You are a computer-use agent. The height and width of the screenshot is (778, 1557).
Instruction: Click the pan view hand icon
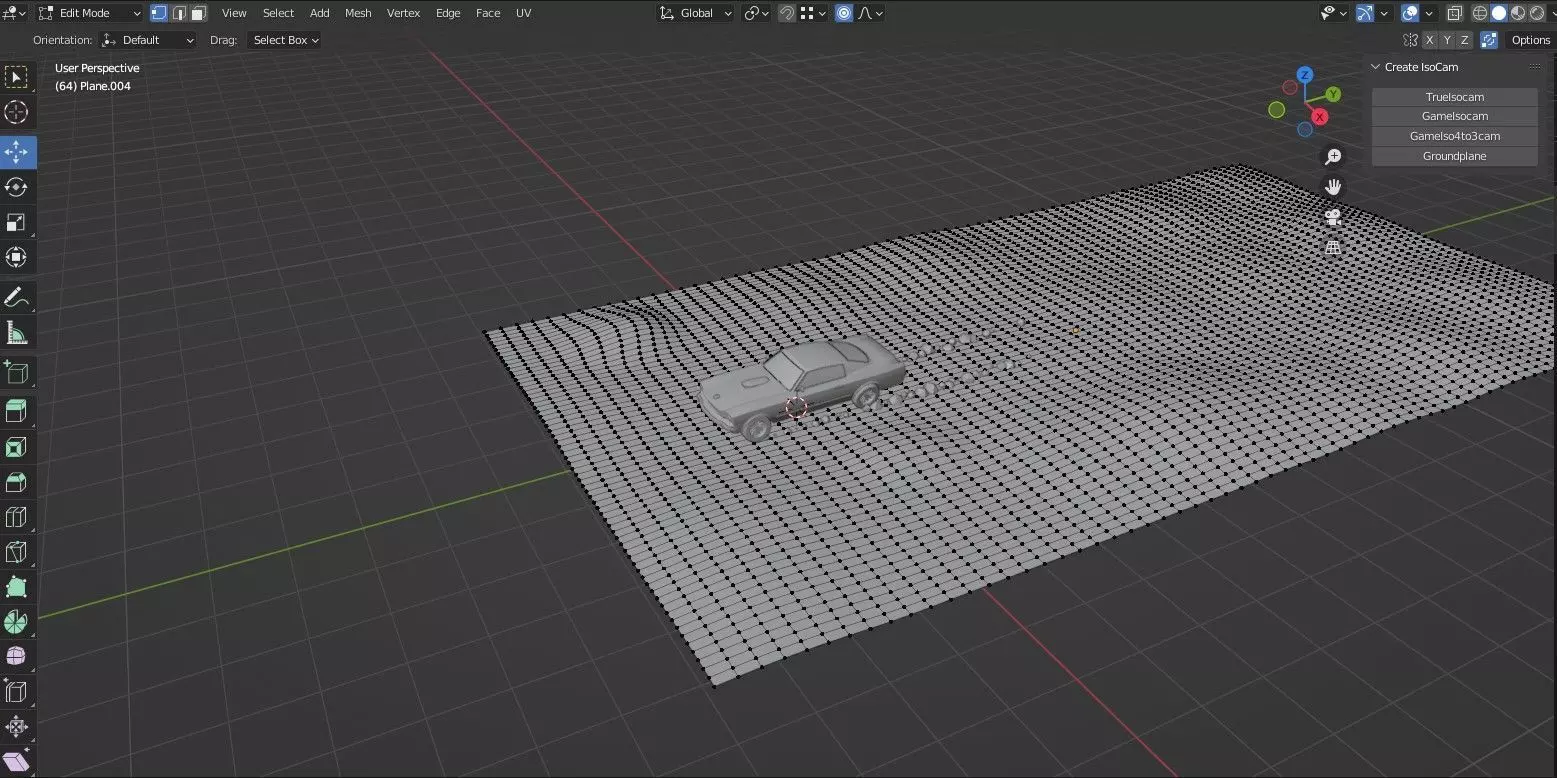pyautogui.click(x=1333, y=187)
